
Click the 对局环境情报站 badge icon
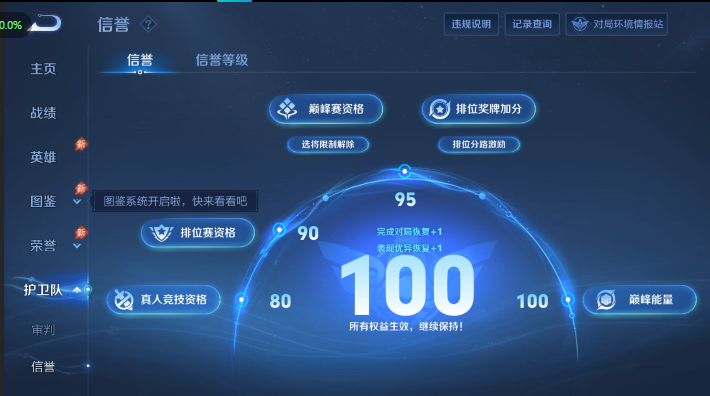coord(580,24)
